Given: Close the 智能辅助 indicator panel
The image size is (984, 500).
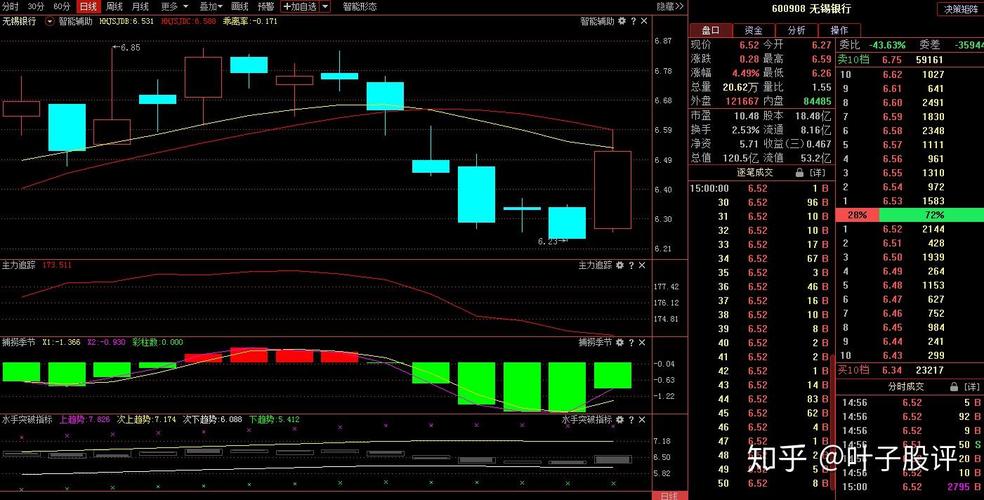Looking at the screenshot, I should coord(644,21).
